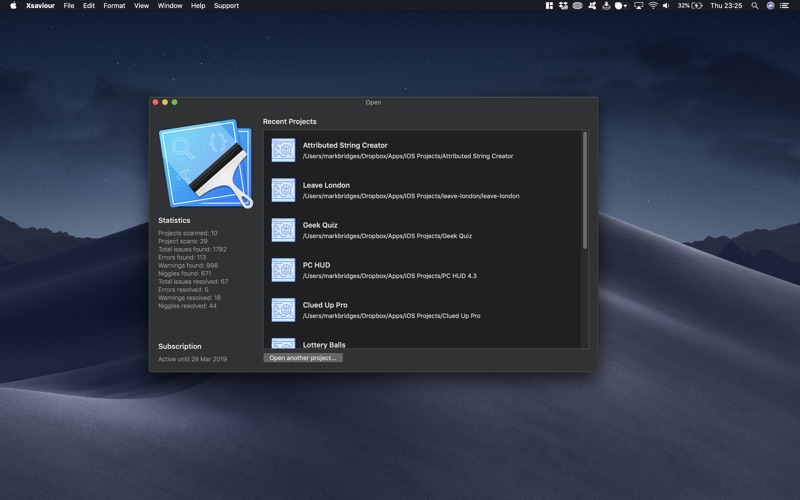Viewport: 800px width, 500px height.
Task: Click the Open another project button
Action: [x=303, y=357]
